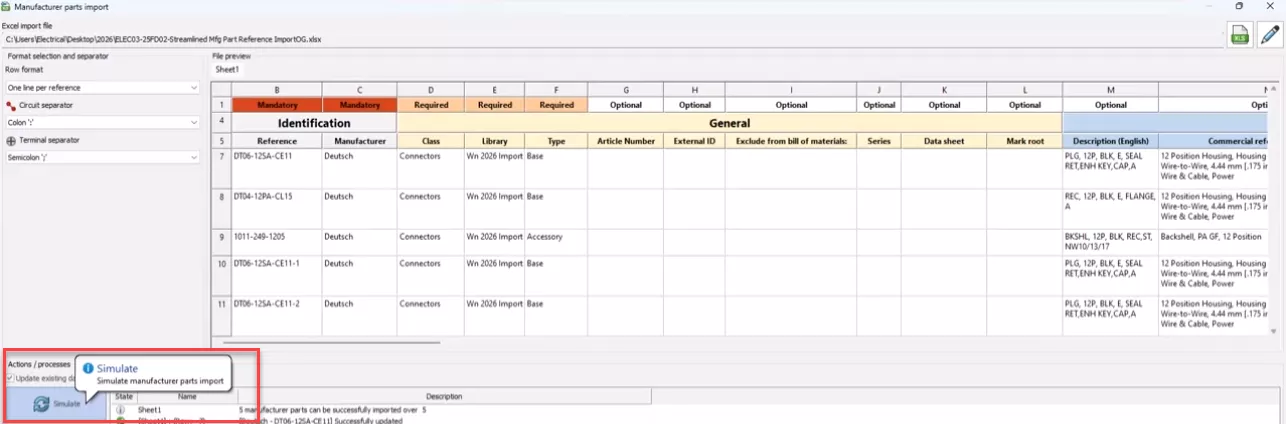
Task: Select column B header
Action: pos(277,90)
